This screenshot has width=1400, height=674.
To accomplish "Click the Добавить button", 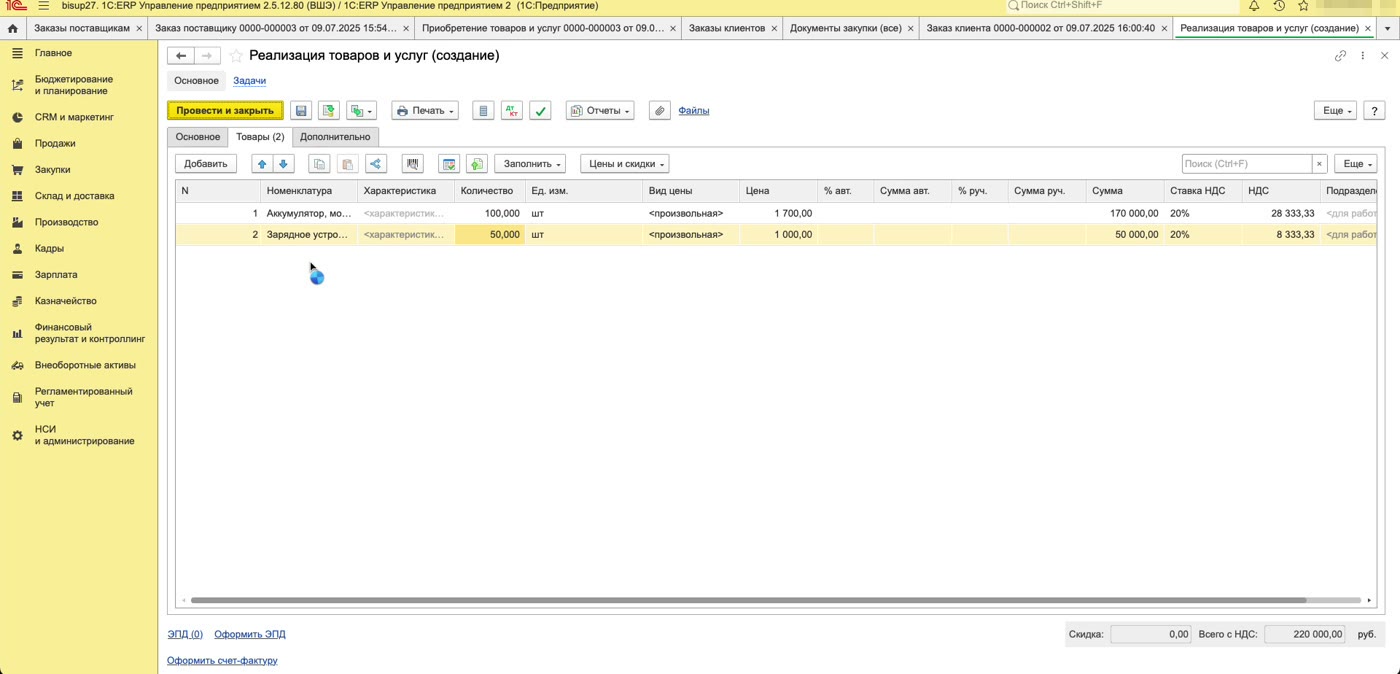I will (x=206, y=164).
